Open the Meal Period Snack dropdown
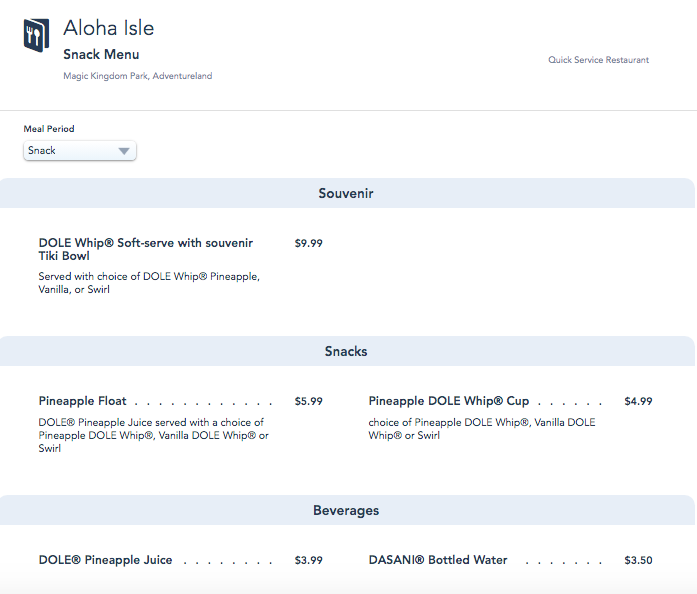The image size is (697, 594). pyautogui.click(x=80, y=151)
